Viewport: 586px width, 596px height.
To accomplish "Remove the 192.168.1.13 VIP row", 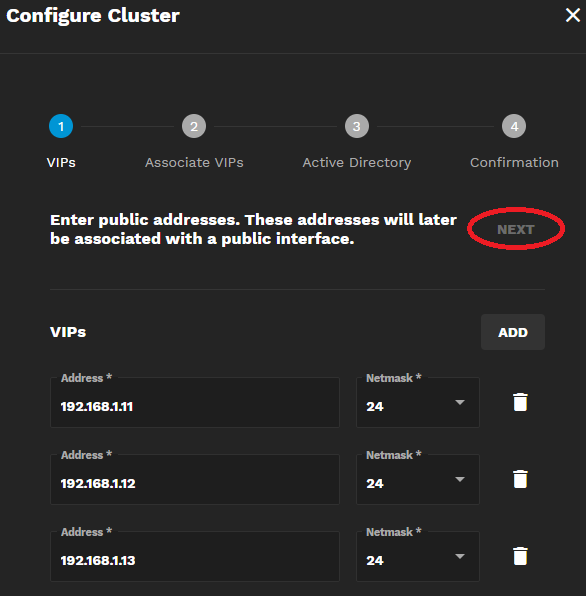I will coord(520,556).
